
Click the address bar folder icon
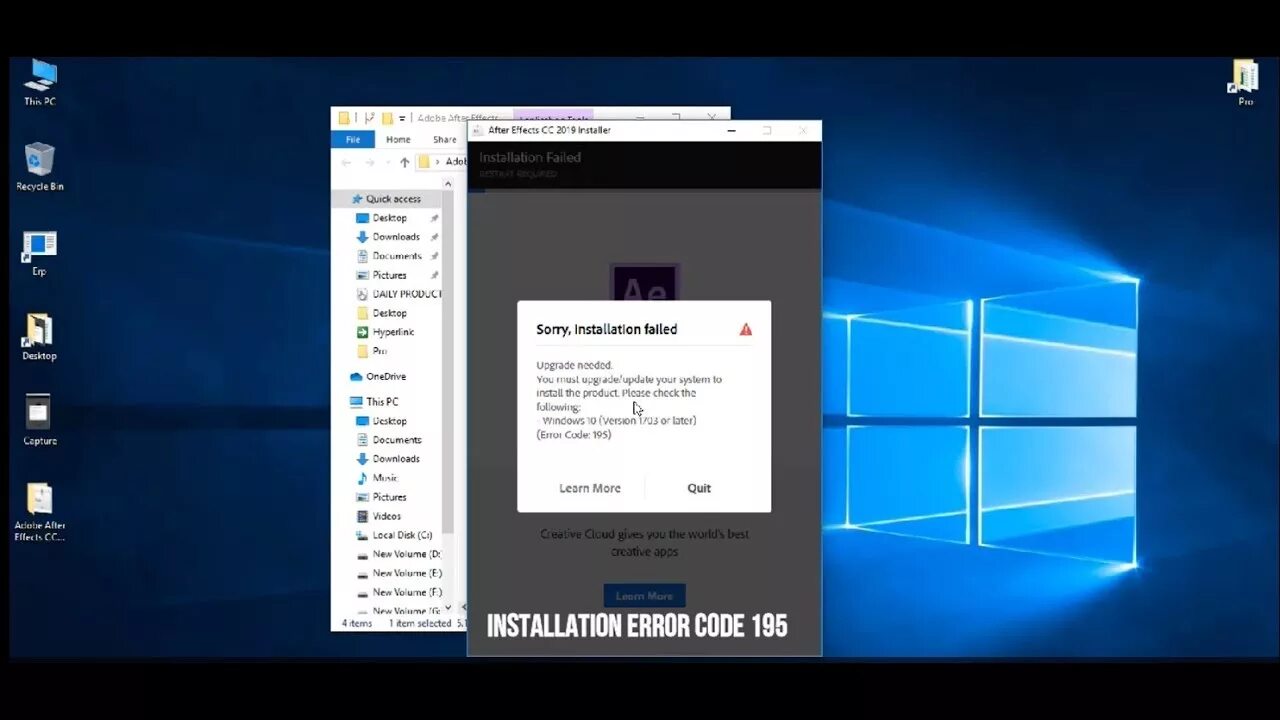click(x=424, y=162)
